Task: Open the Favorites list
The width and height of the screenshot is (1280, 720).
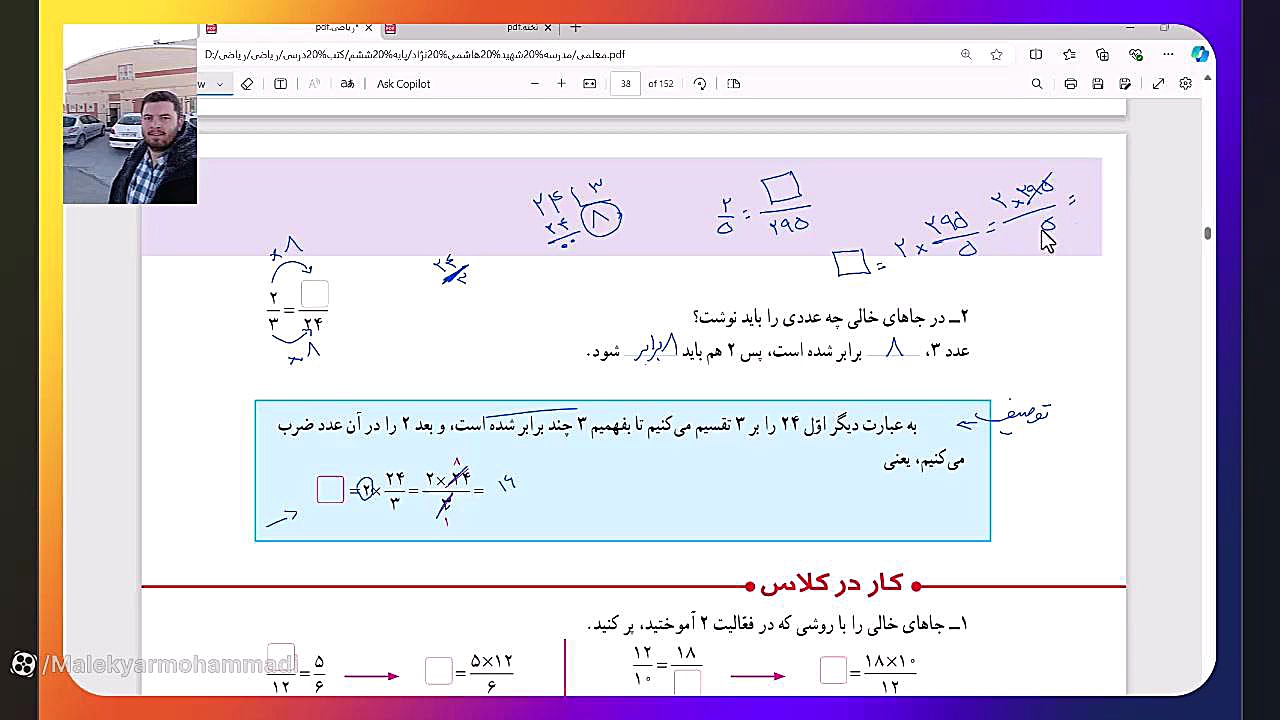Action: 1069,55
